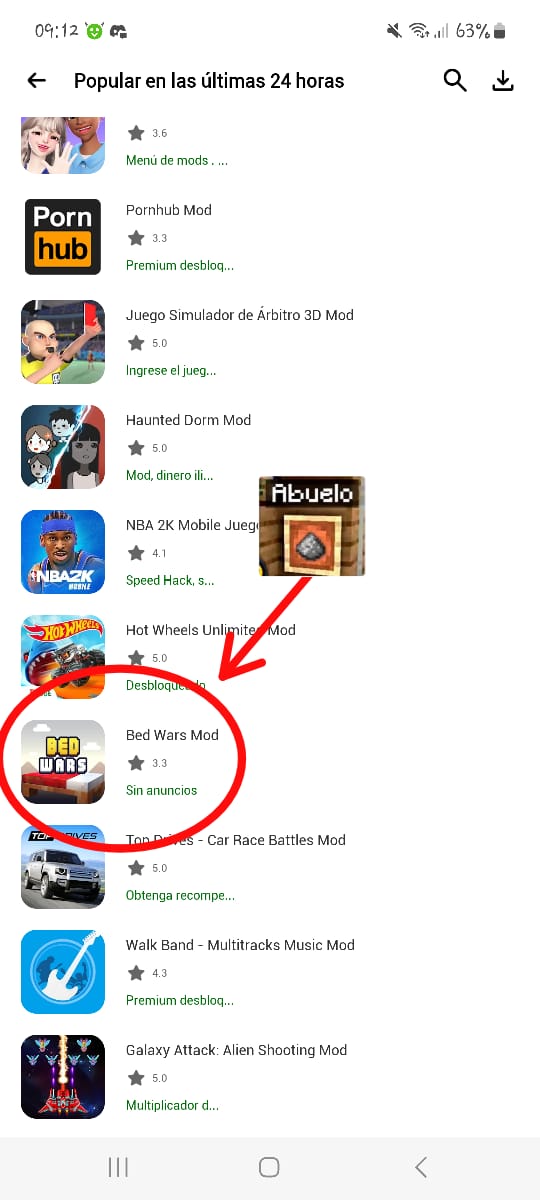The image size is (540, 1200).
Task: Tap the Bed Wars app icon
Action: pyautogui.click(x=63, y=762)
